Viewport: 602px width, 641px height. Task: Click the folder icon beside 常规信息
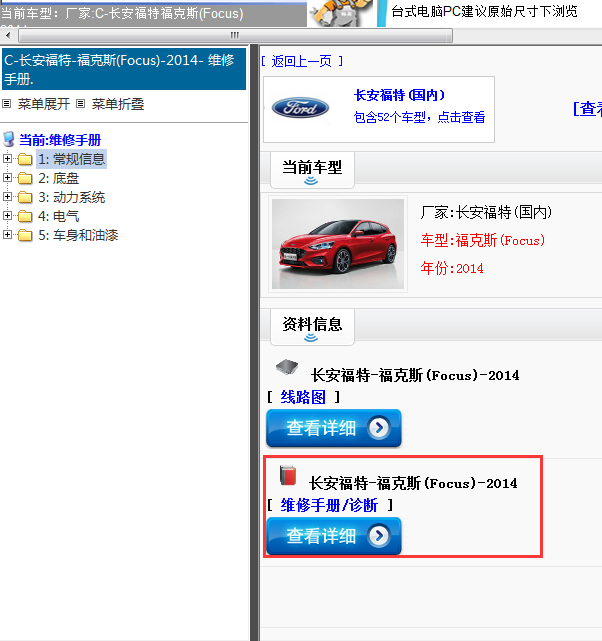pyautogui.click(x=25, y=159)
